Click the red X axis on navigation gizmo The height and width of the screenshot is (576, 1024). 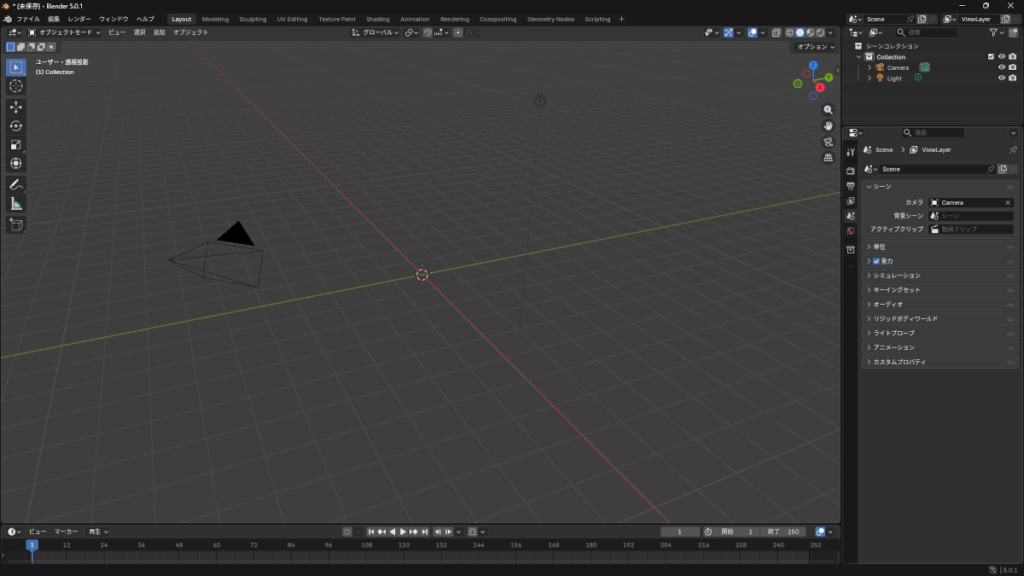(820, 88)
